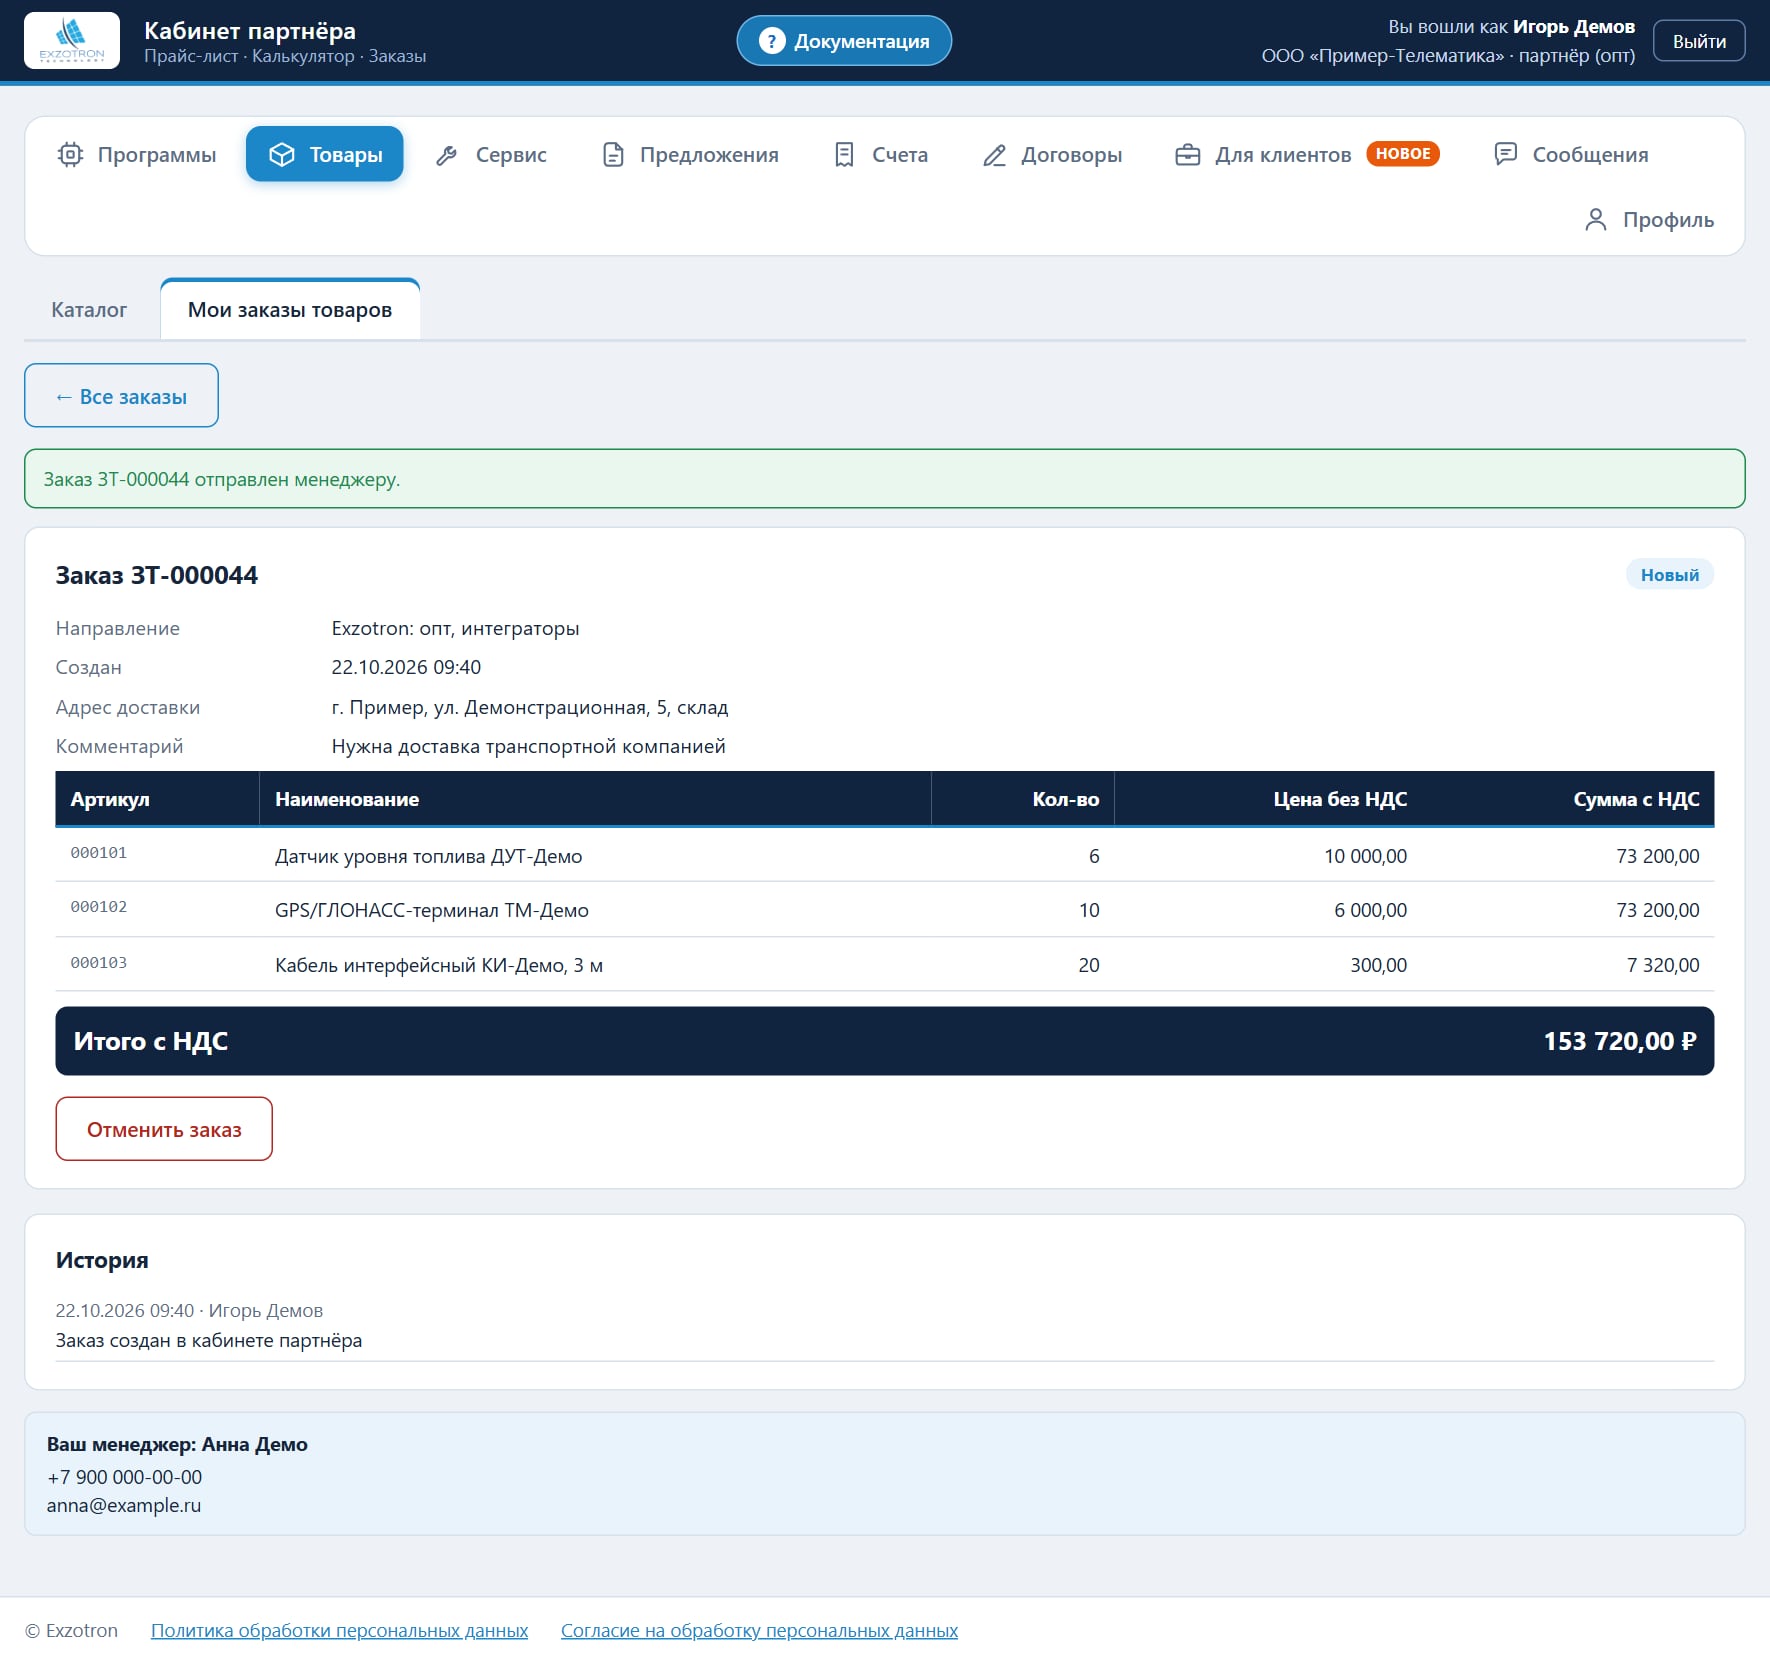Click the phone number +7 900 000-00-00
The height and width of the screenshot is (1662, 1770).
(124, 1477)
